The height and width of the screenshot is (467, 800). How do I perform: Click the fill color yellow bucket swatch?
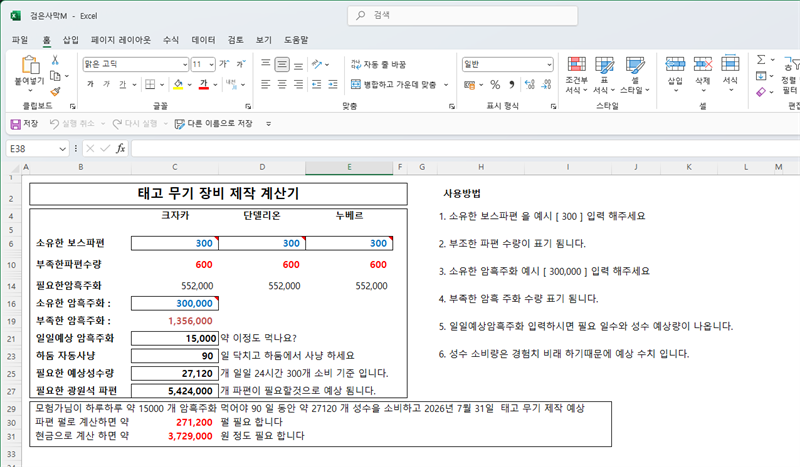178,85
